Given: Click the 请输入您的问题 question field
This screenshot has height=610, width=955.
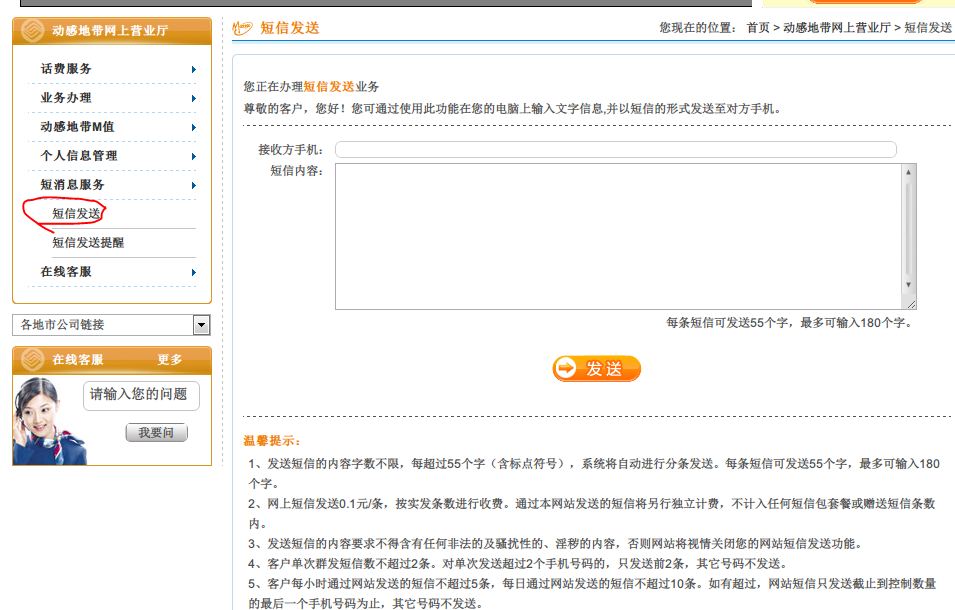Looking at the screenshot, I should click(x=140, y=395).
